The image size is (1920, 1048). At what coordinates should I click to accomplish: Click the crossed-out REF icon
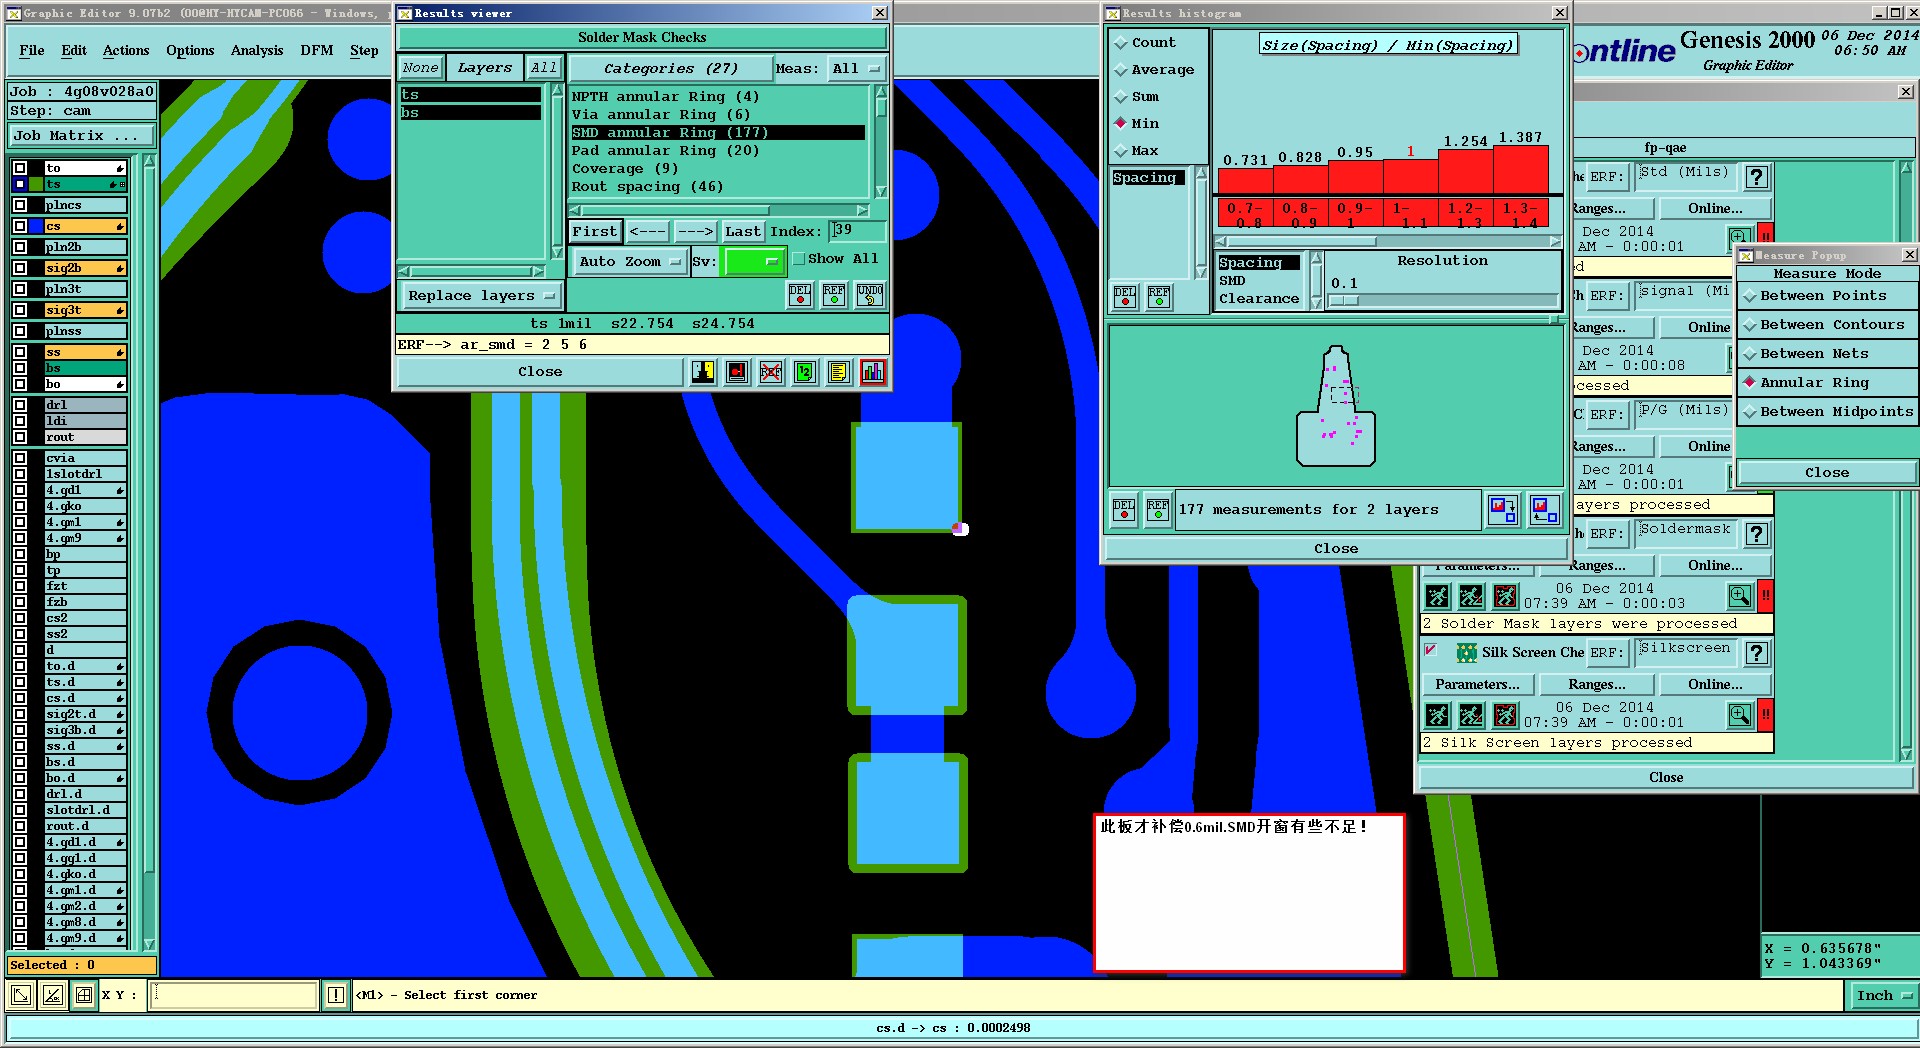click(770, 372)
